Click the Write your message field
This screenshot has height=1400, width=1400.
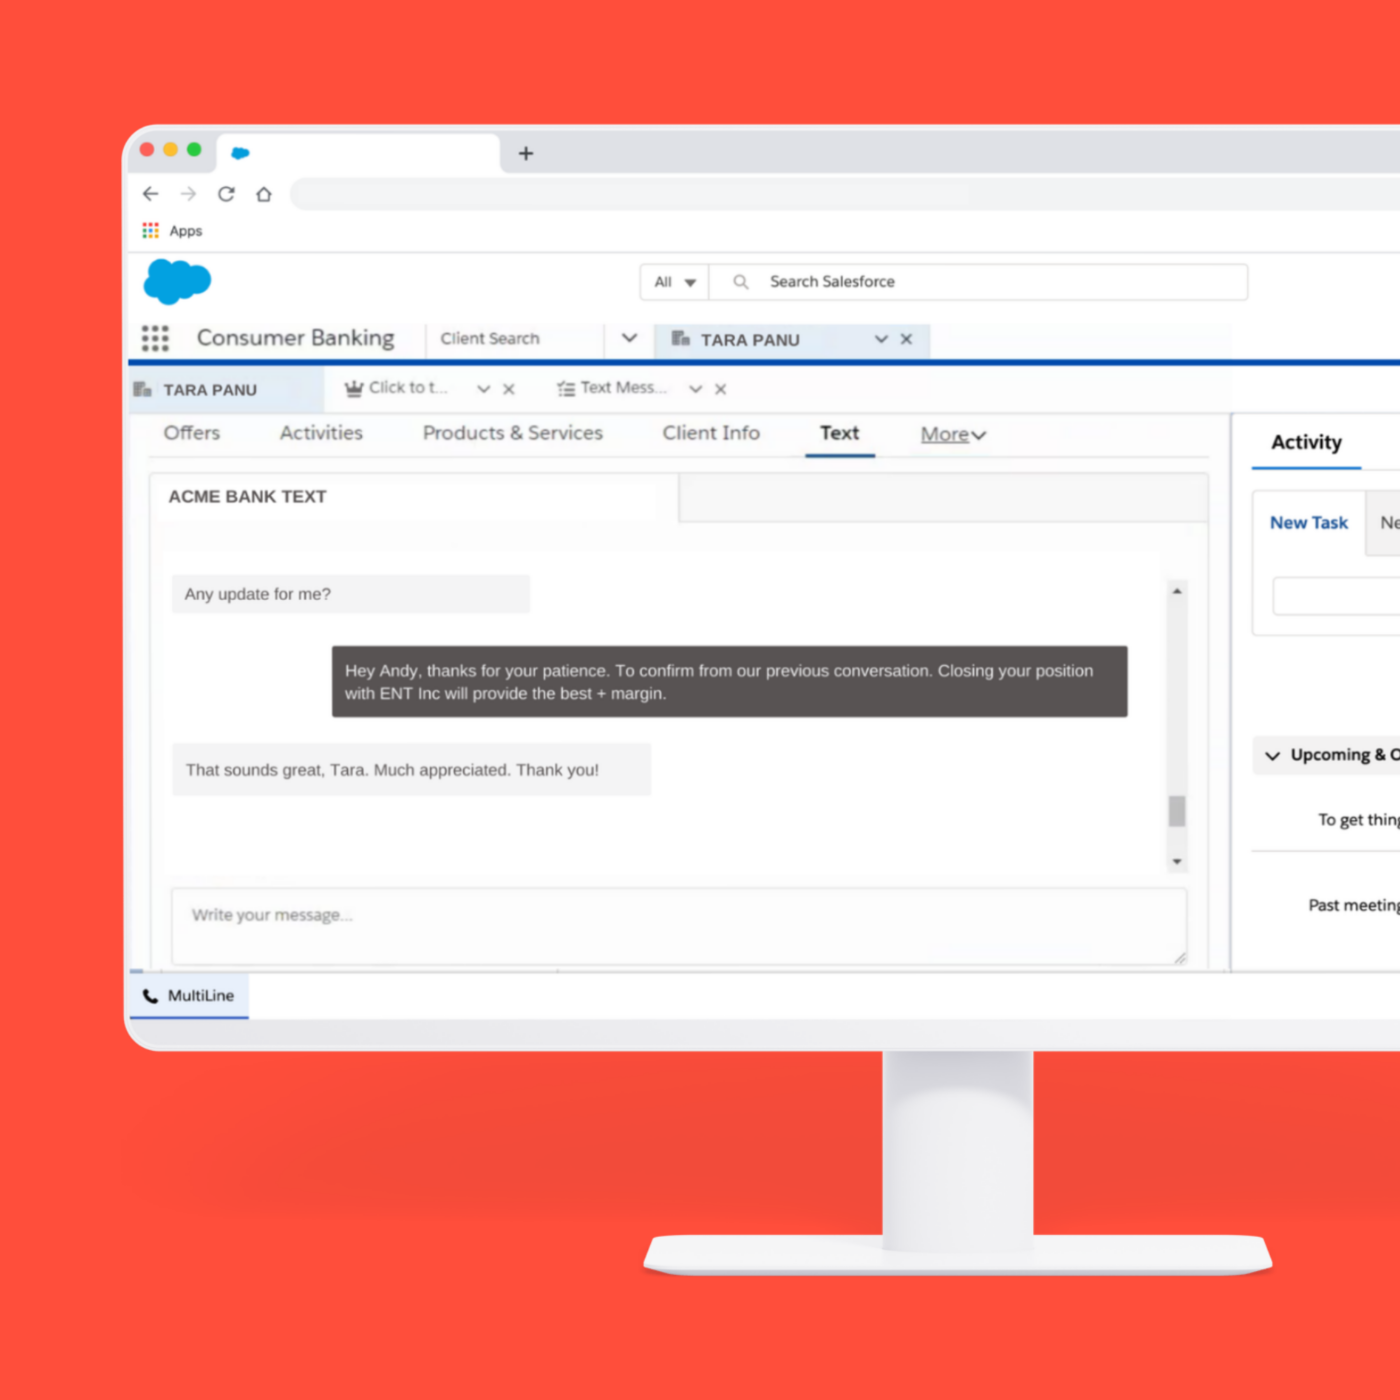[678, 925]
